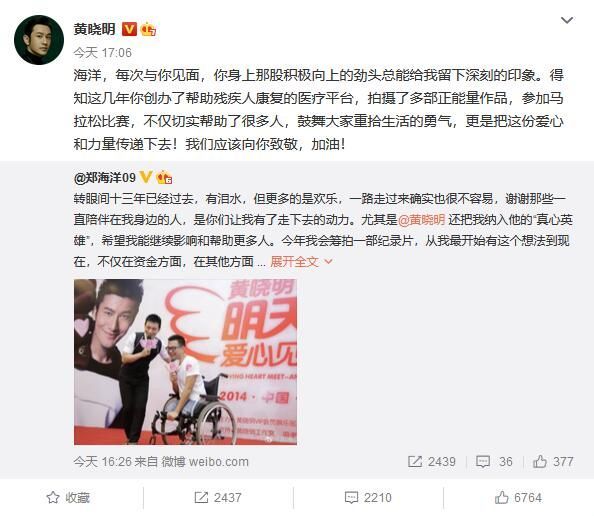Click the chevron arrow after 展开全文
594x516 pixels.
point(328,261)
